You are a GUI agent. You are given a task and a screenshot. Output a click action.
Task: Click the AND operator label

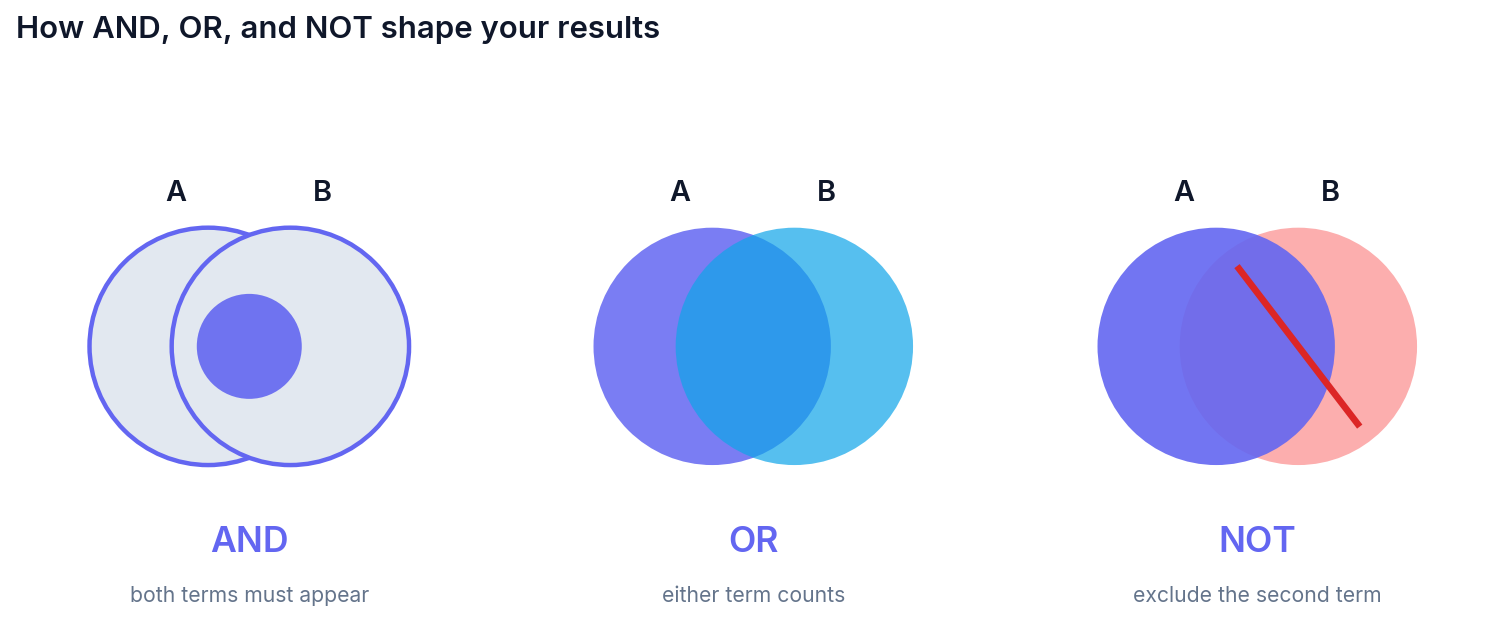click(x=250, y=540)
